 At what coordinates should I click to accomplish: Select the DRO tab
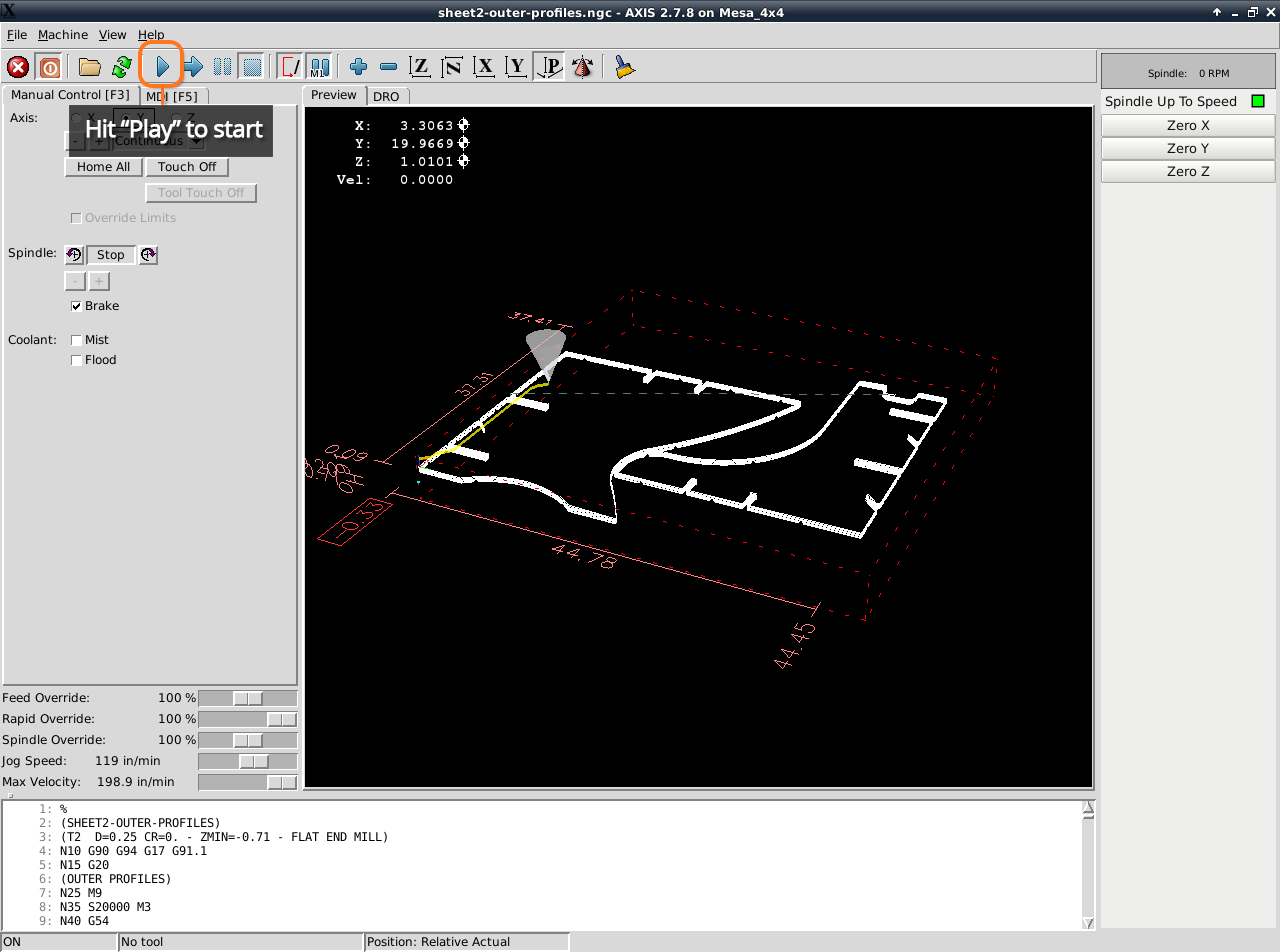point(386,96)
